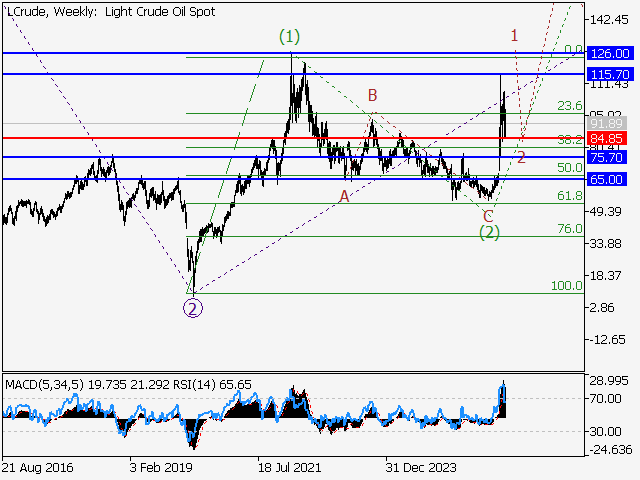Image resolution: width=640 pixels, height=480 pixels.
Task: Click the red wave C label
Action: (488, 216)
